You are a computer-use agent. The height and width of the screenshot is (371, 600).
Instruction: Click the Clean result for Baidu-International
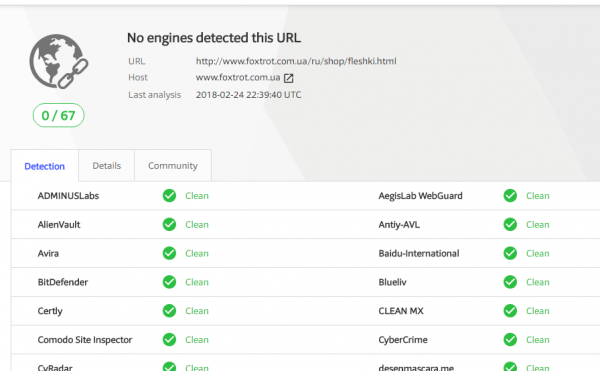pos(538,253)
